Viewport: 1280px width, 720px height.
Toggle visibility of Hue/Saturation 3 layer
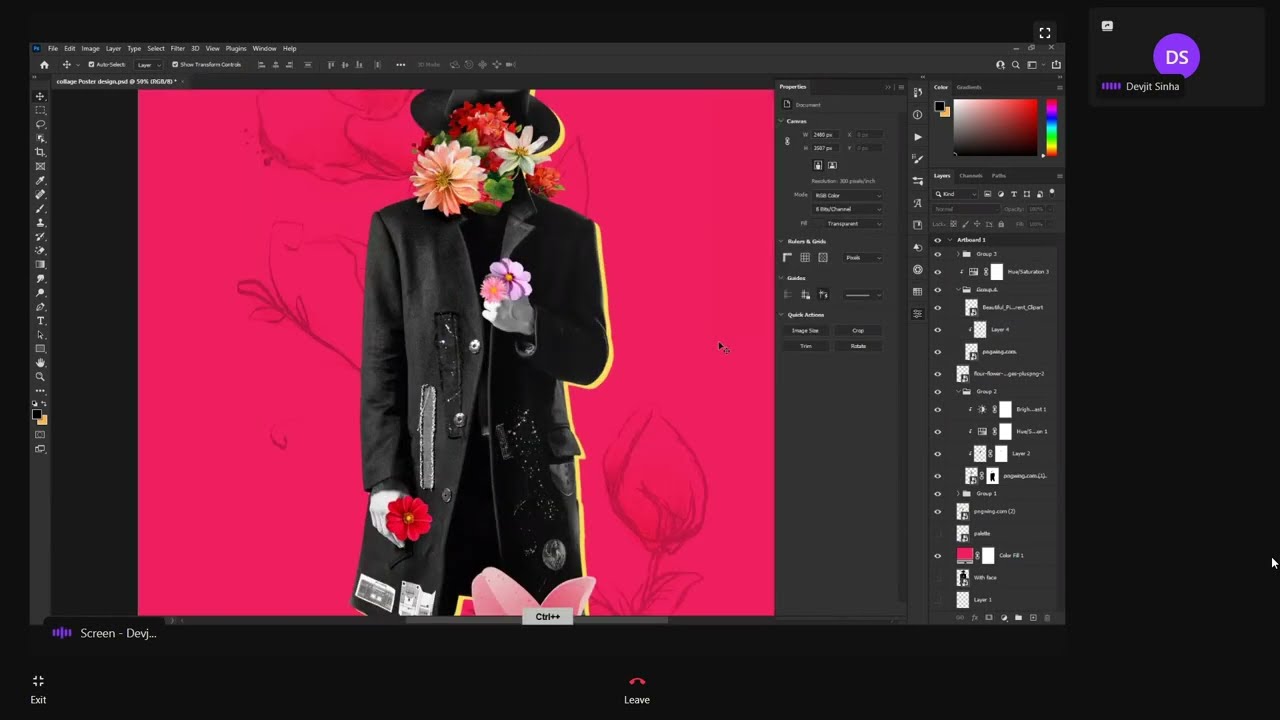(937, 272)
